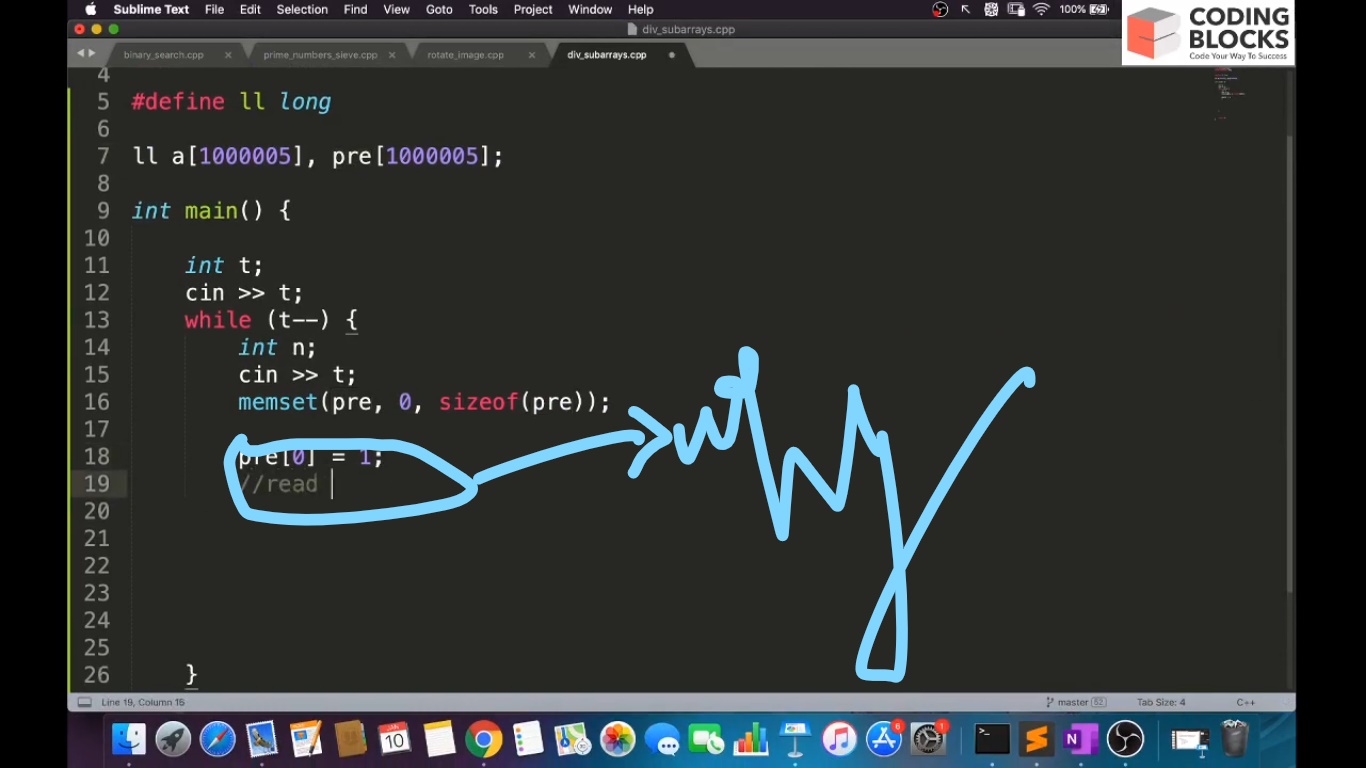Open Safari from the dock

217,740
